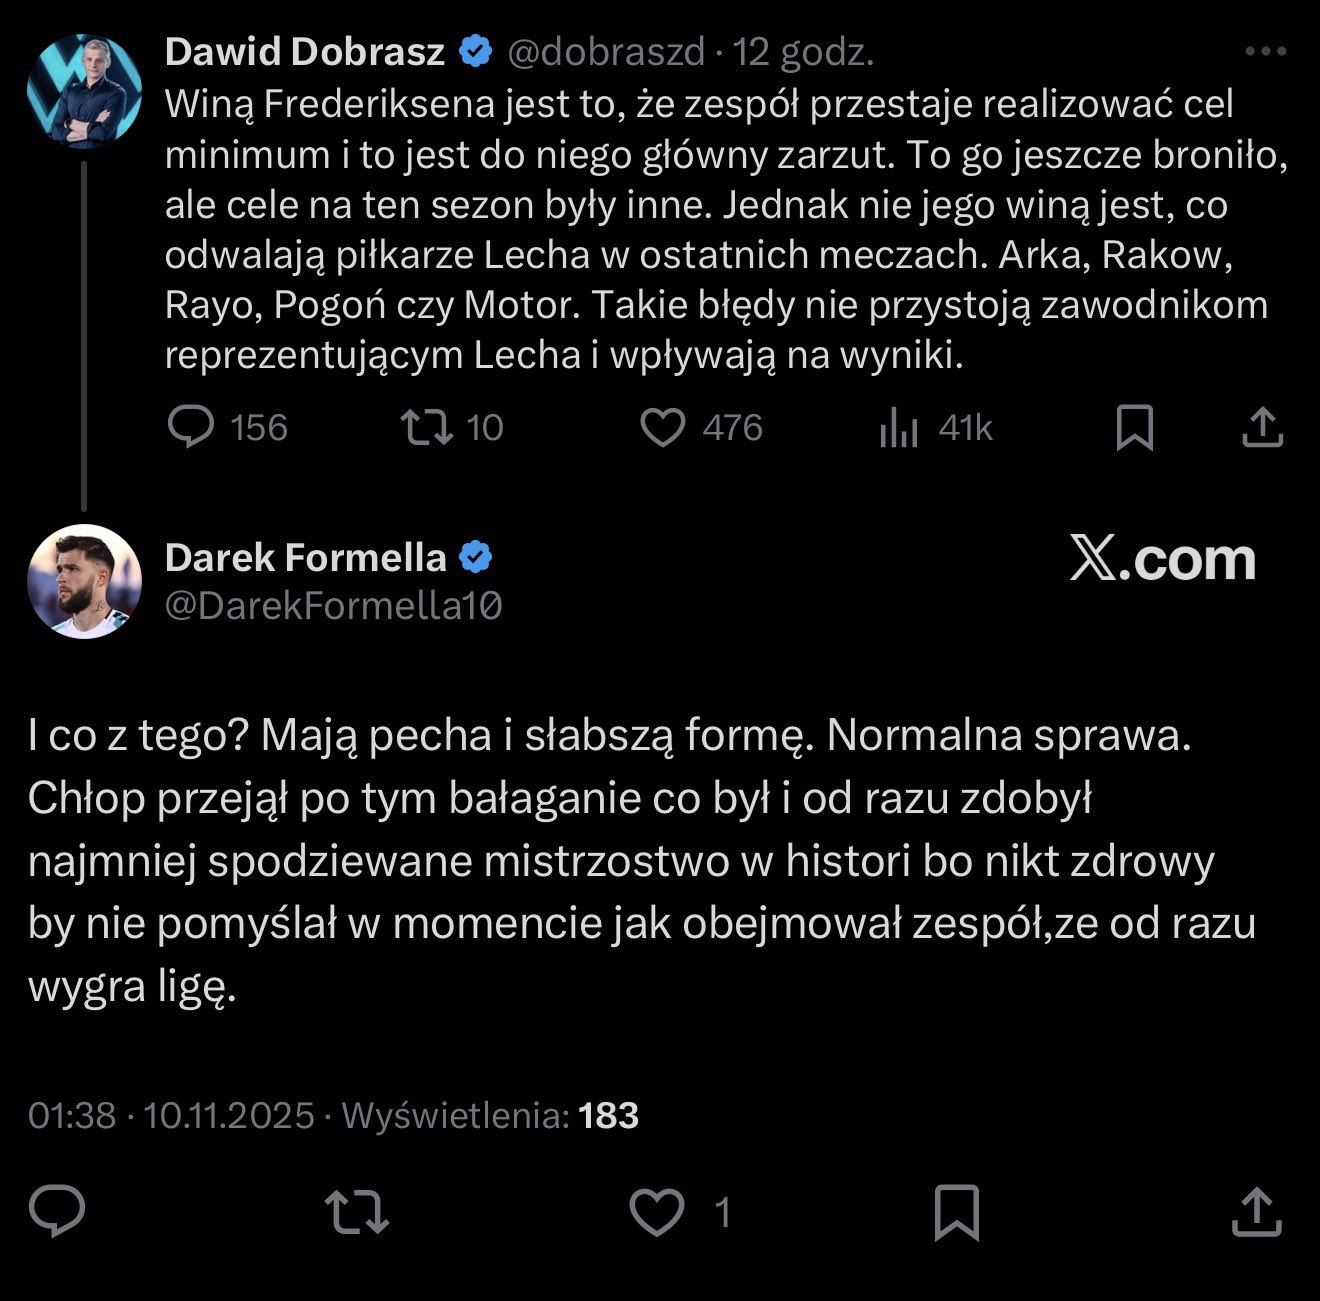This screenshot has width=1320, height=1301.
Task: Open Darek Formella's profile picture
Action: coord(84,581)
